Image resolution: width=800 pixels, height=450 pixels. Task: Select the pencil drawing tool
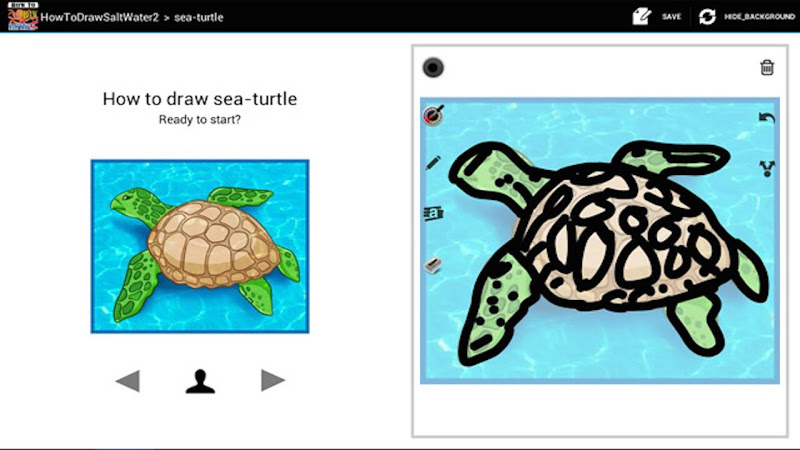(x=433, y=163)
